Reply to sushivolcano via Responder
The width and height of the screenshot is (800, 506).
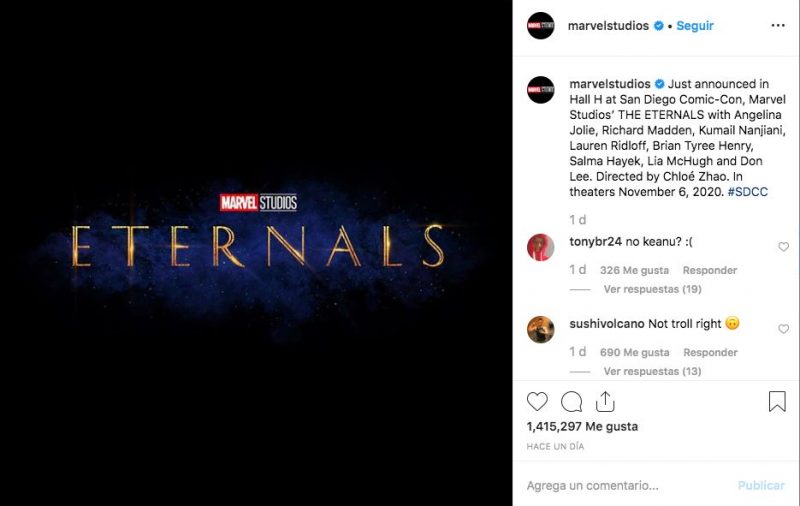(710, 352)
